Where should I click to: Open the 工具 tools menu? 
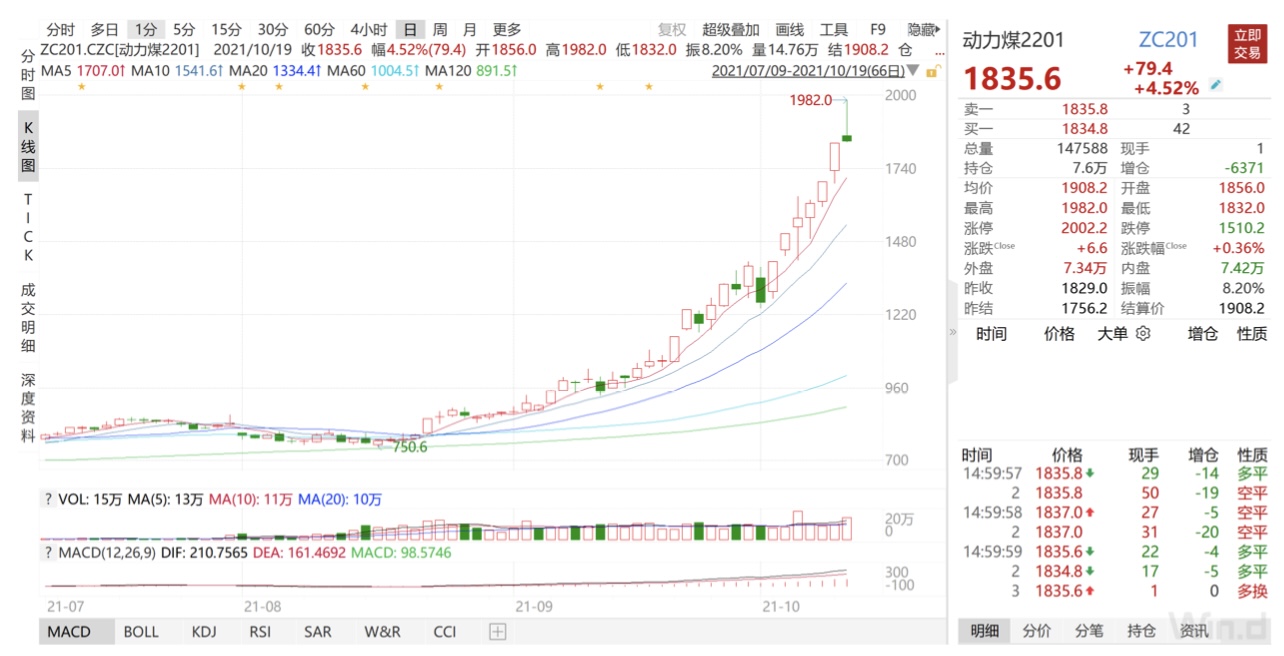coord(833,29)
